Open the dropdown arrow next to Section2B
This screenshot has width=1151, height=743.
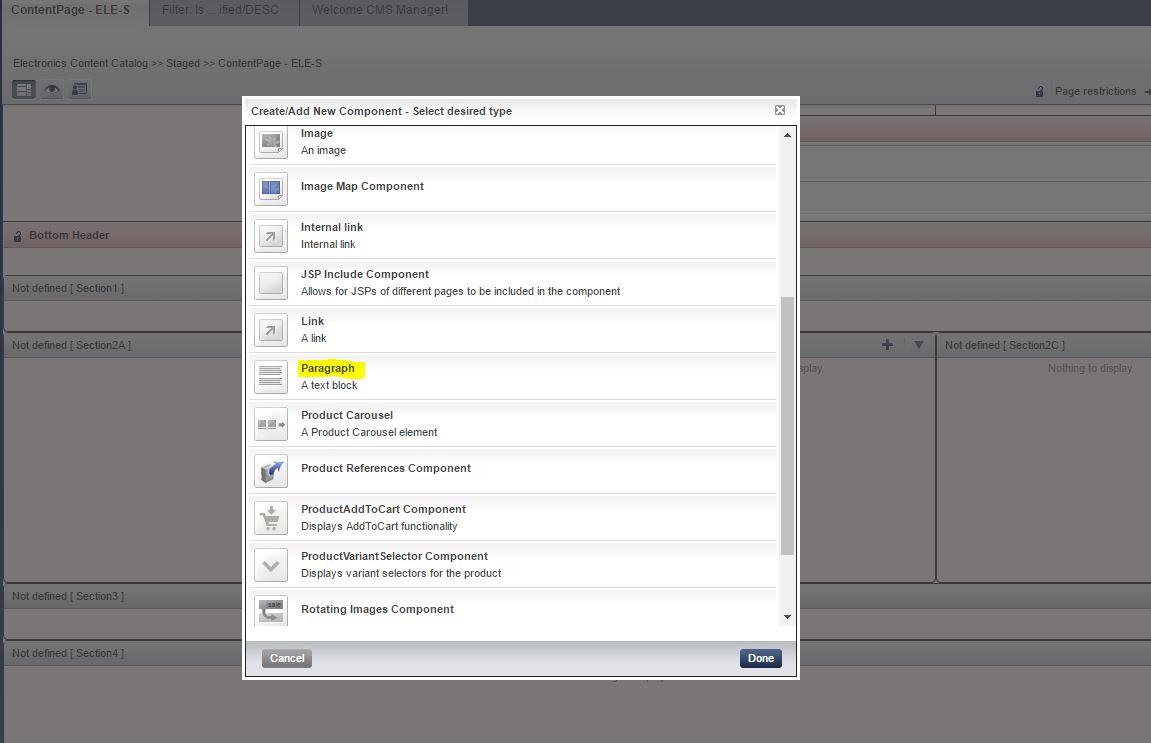(x=918, y=343)
